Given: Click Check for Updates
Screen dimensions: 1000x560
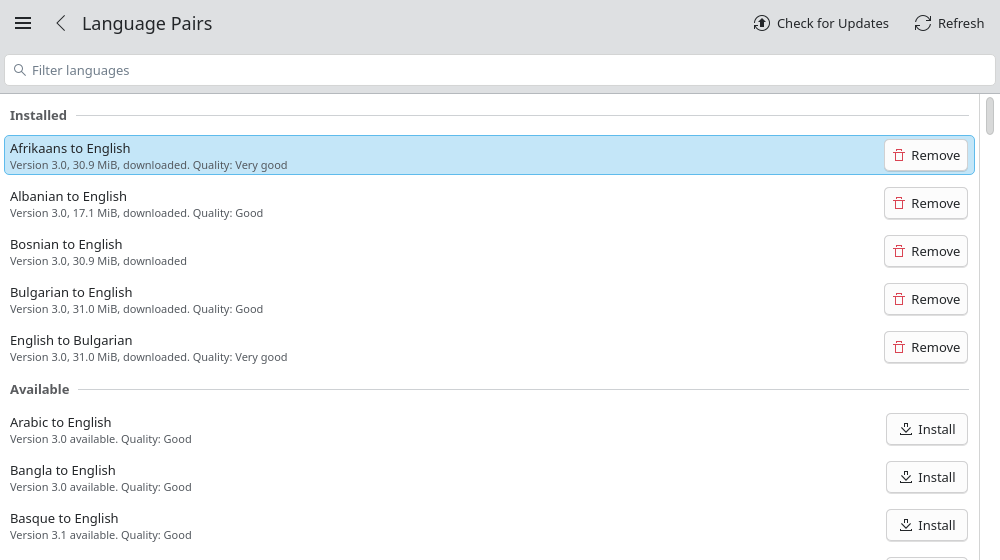Looking at the screenshot, I should point(821,24).
